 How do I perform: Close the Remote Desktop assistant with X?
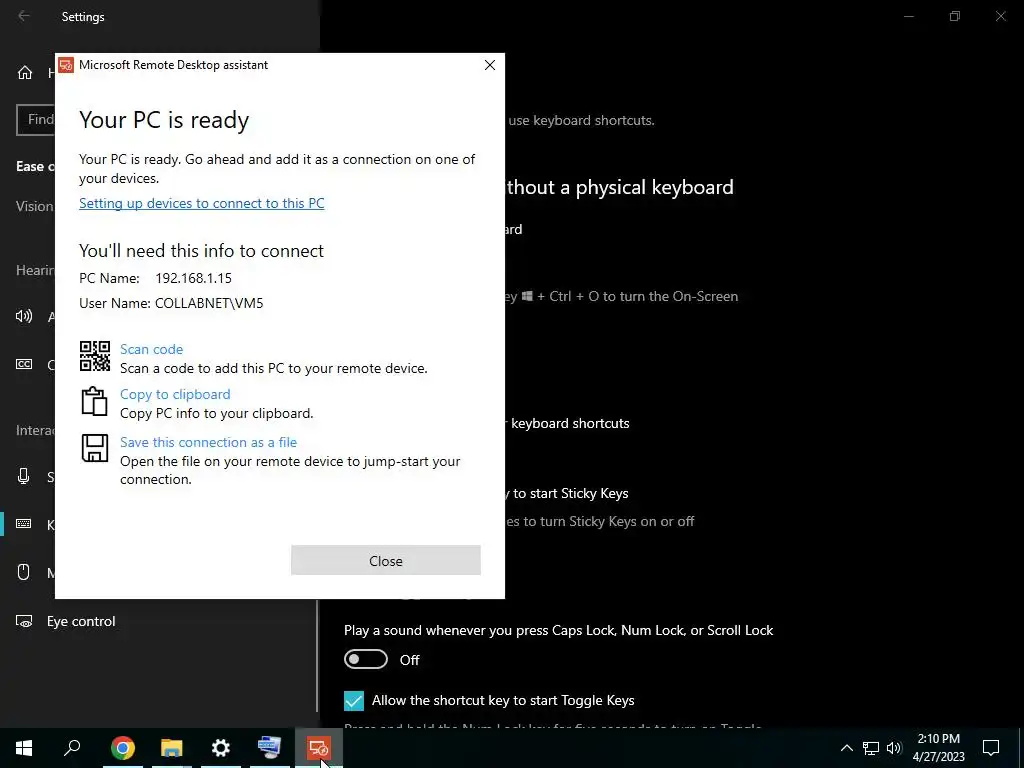point(490,65)
